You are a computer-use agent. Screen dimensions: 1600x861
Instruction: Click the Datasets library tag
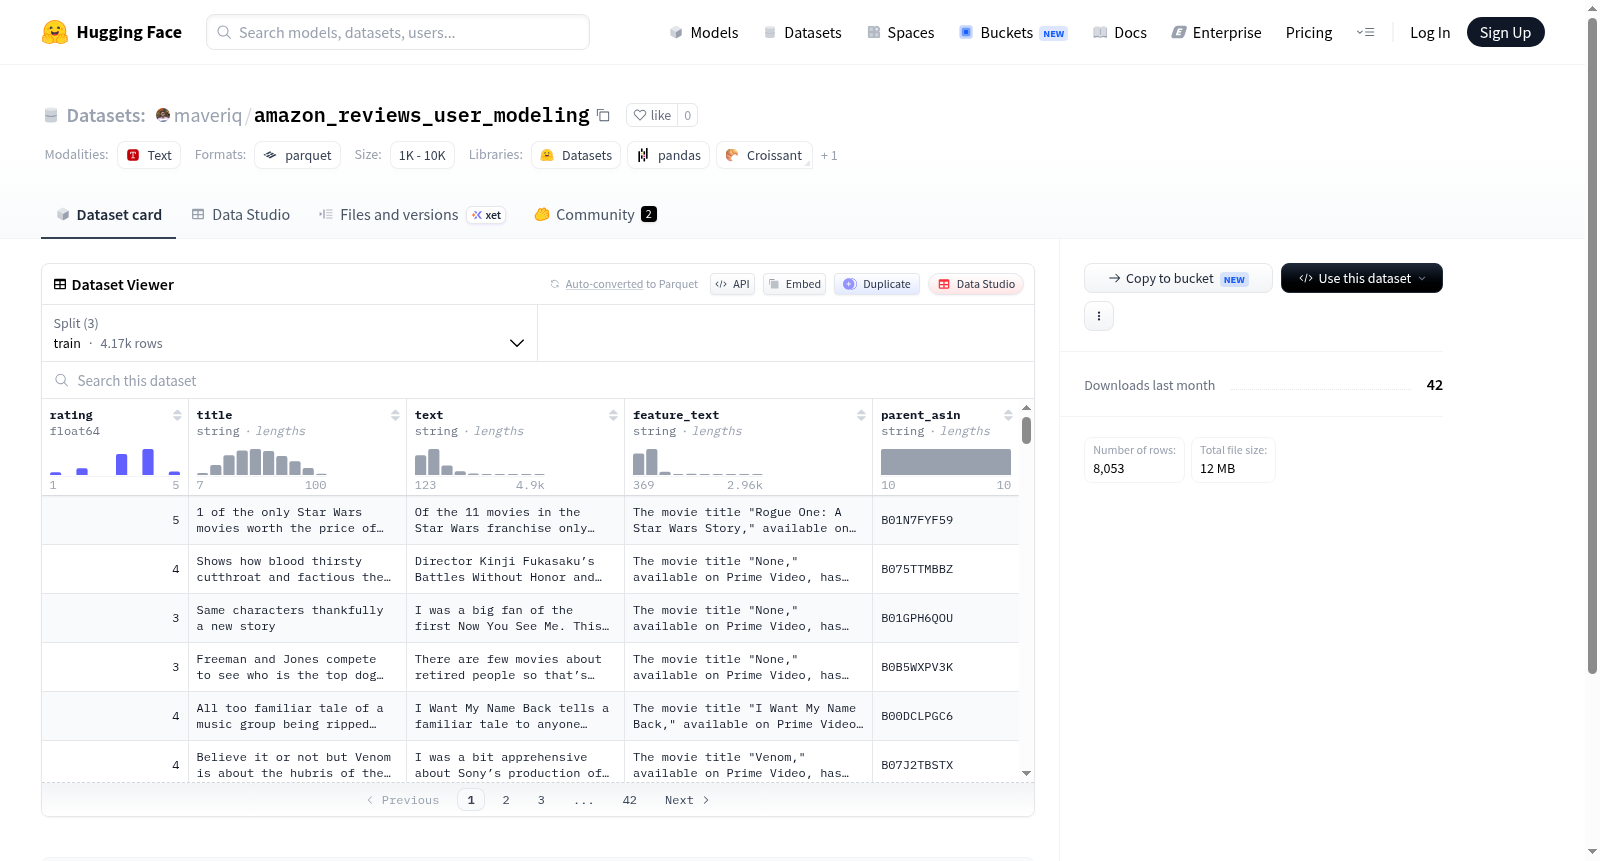tap(576, 155)
